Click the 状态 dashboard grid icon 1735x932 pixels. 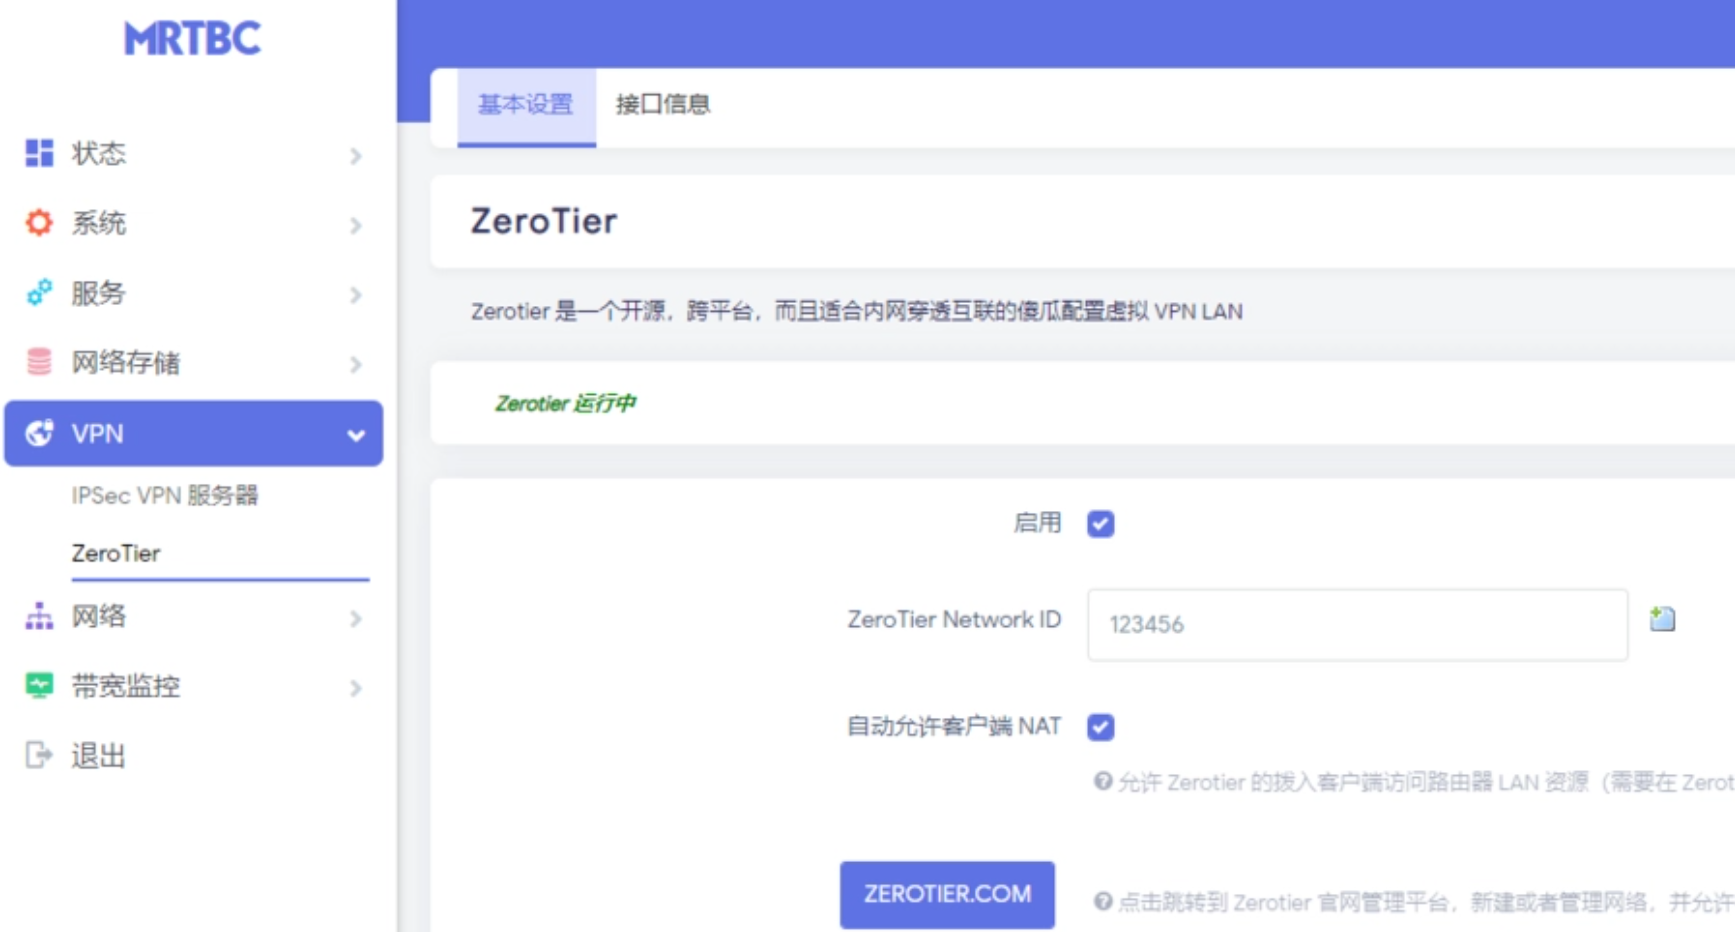click(39, 153)
